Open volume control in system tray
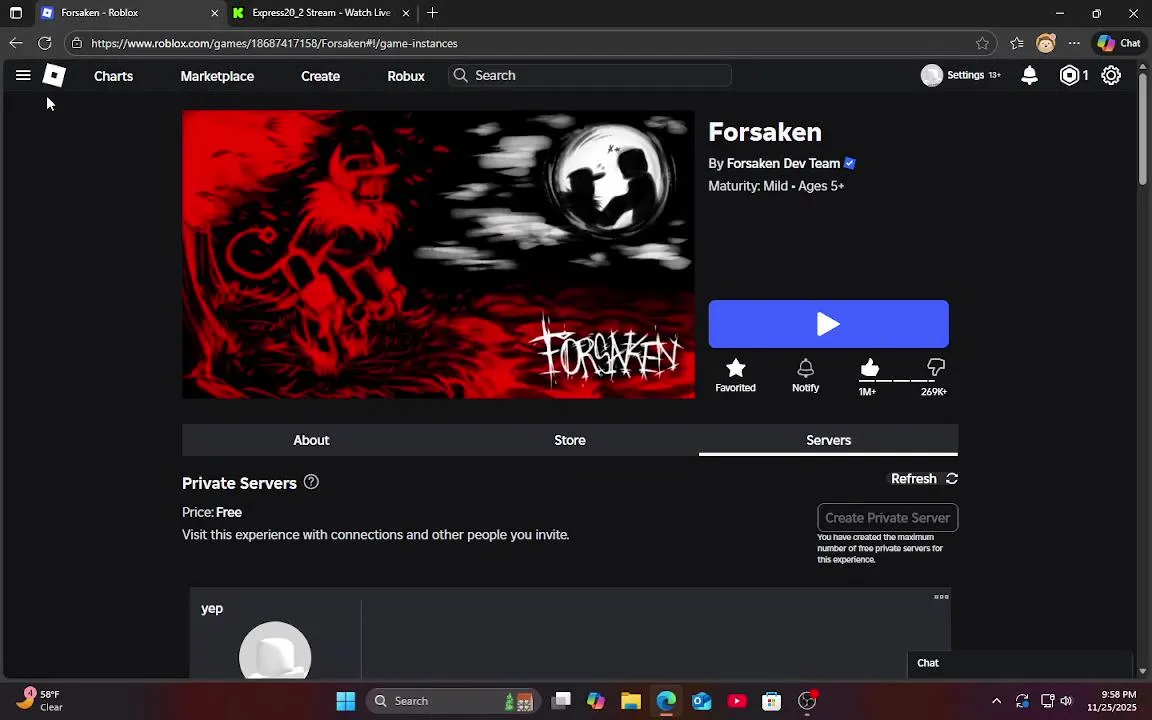This screenshot has height=720, width=1152. pyautogui.click(x=1066, y=701)
